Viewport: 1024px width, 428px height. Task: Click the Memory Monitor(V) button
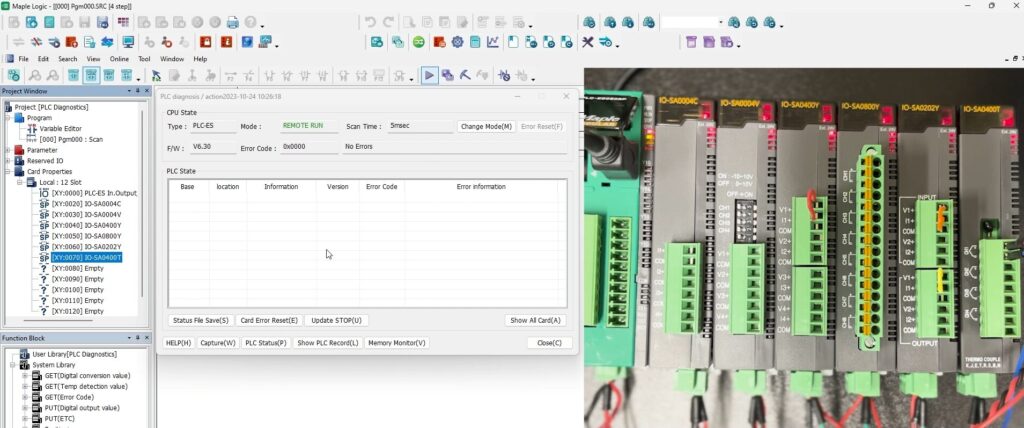click(397, 342)
